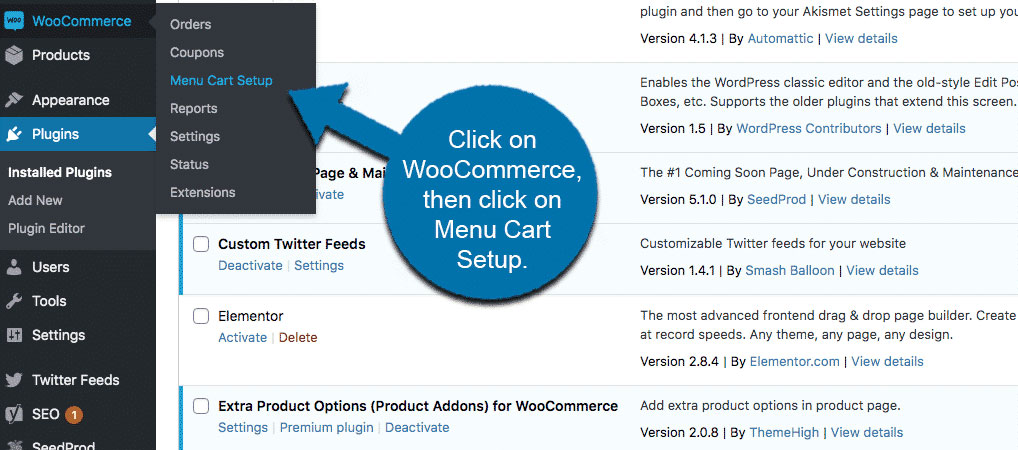This screenshot has width=1018, height=450.
Task: Click the Products box icon
Action: [14, 55]
